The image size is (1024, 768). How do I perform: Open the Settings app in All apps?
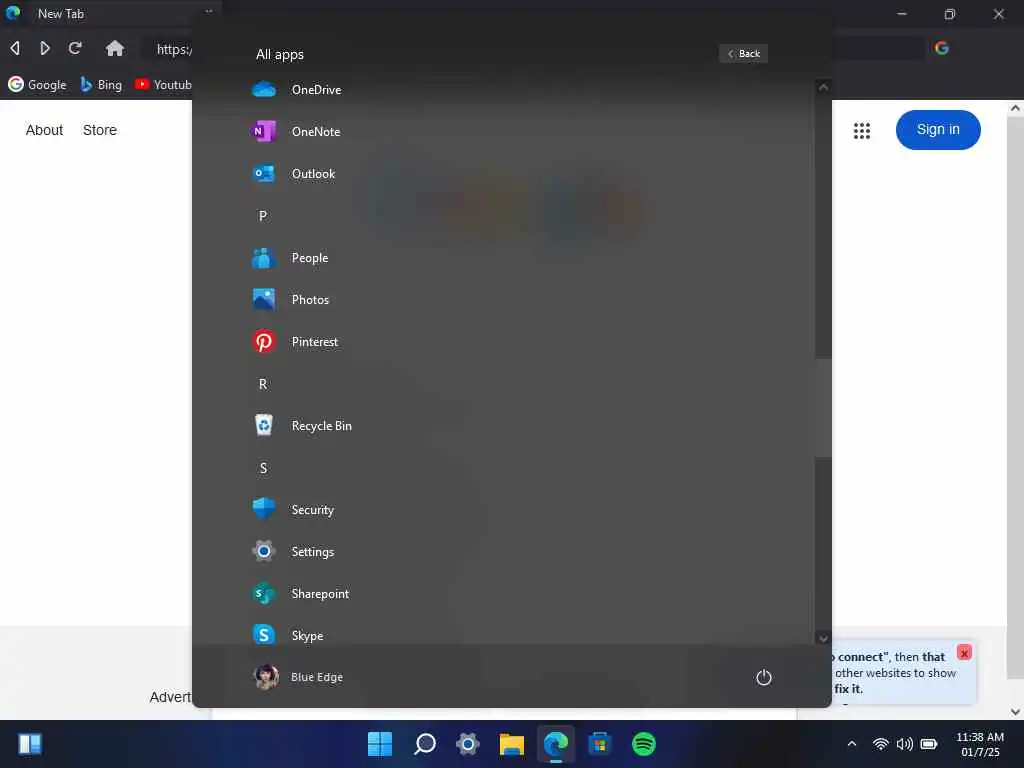pyautogui.click(x=294, y=552)
